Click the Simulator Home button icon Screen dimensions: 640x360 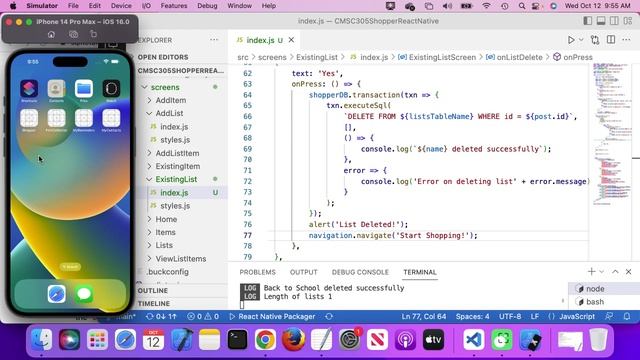click(51, 34)
